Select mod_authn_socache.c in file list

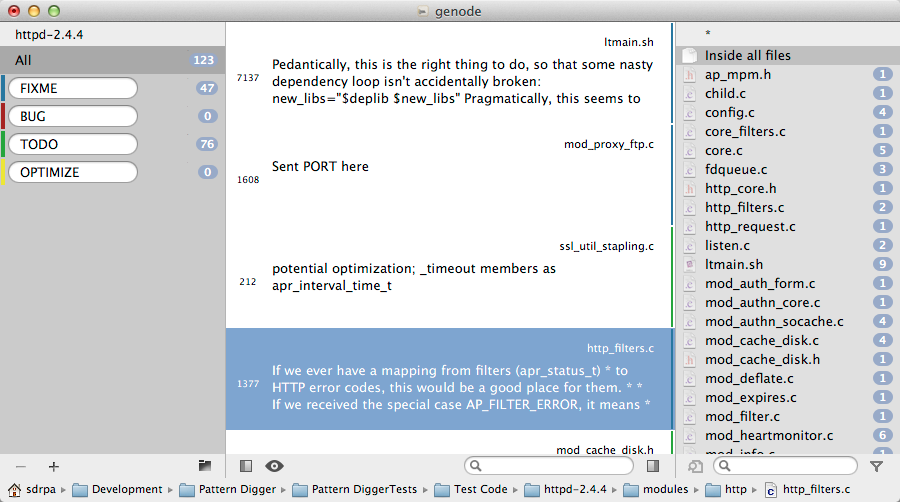[788, 321]
